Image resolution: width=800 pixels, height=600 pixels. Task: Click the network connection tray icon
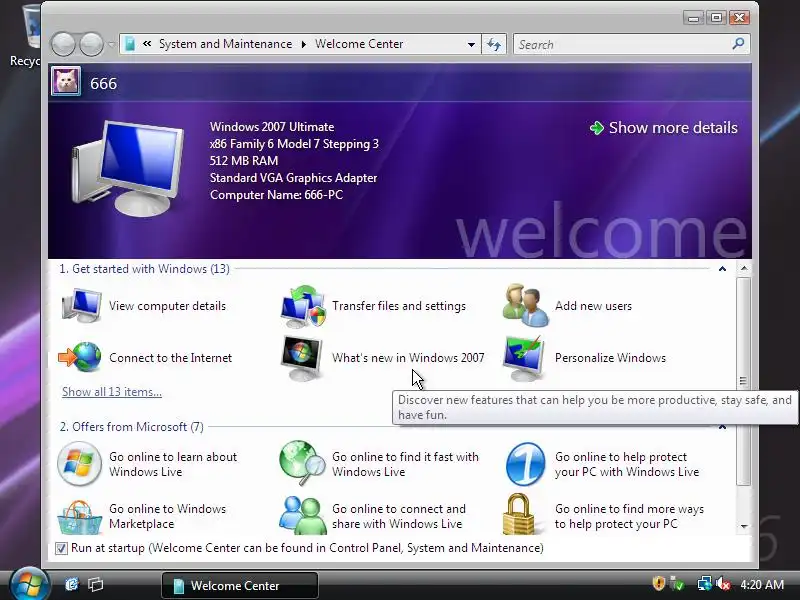705,584
